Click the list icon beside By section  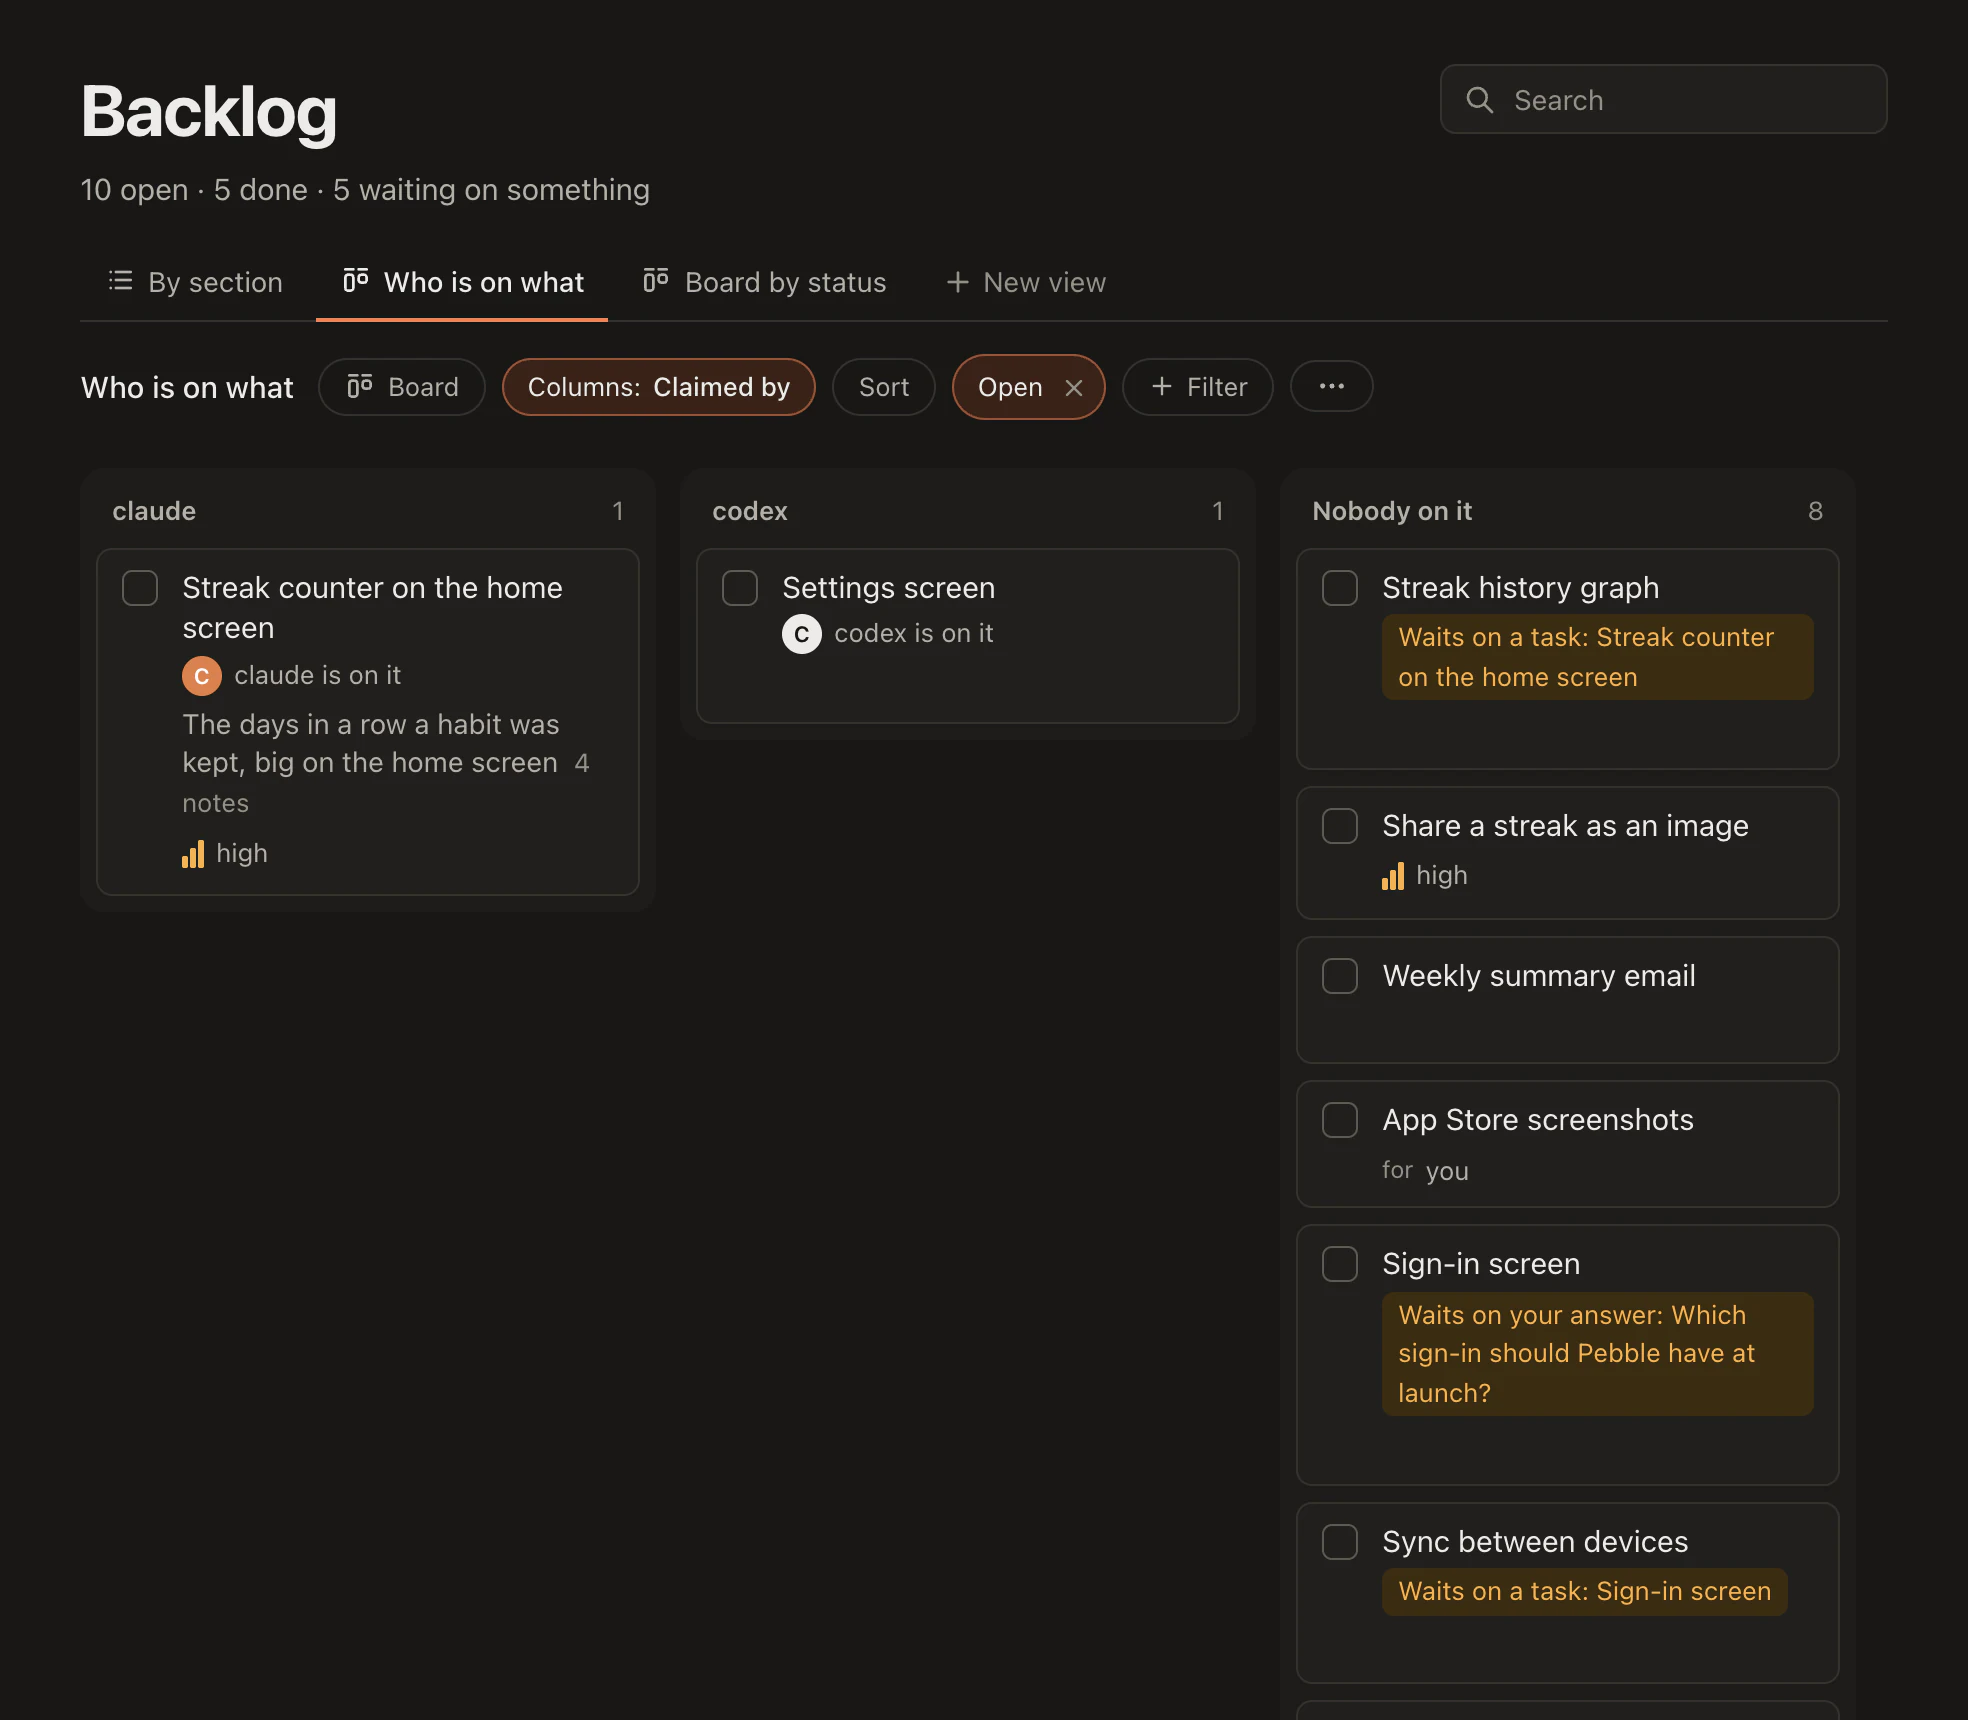(120, 281)
